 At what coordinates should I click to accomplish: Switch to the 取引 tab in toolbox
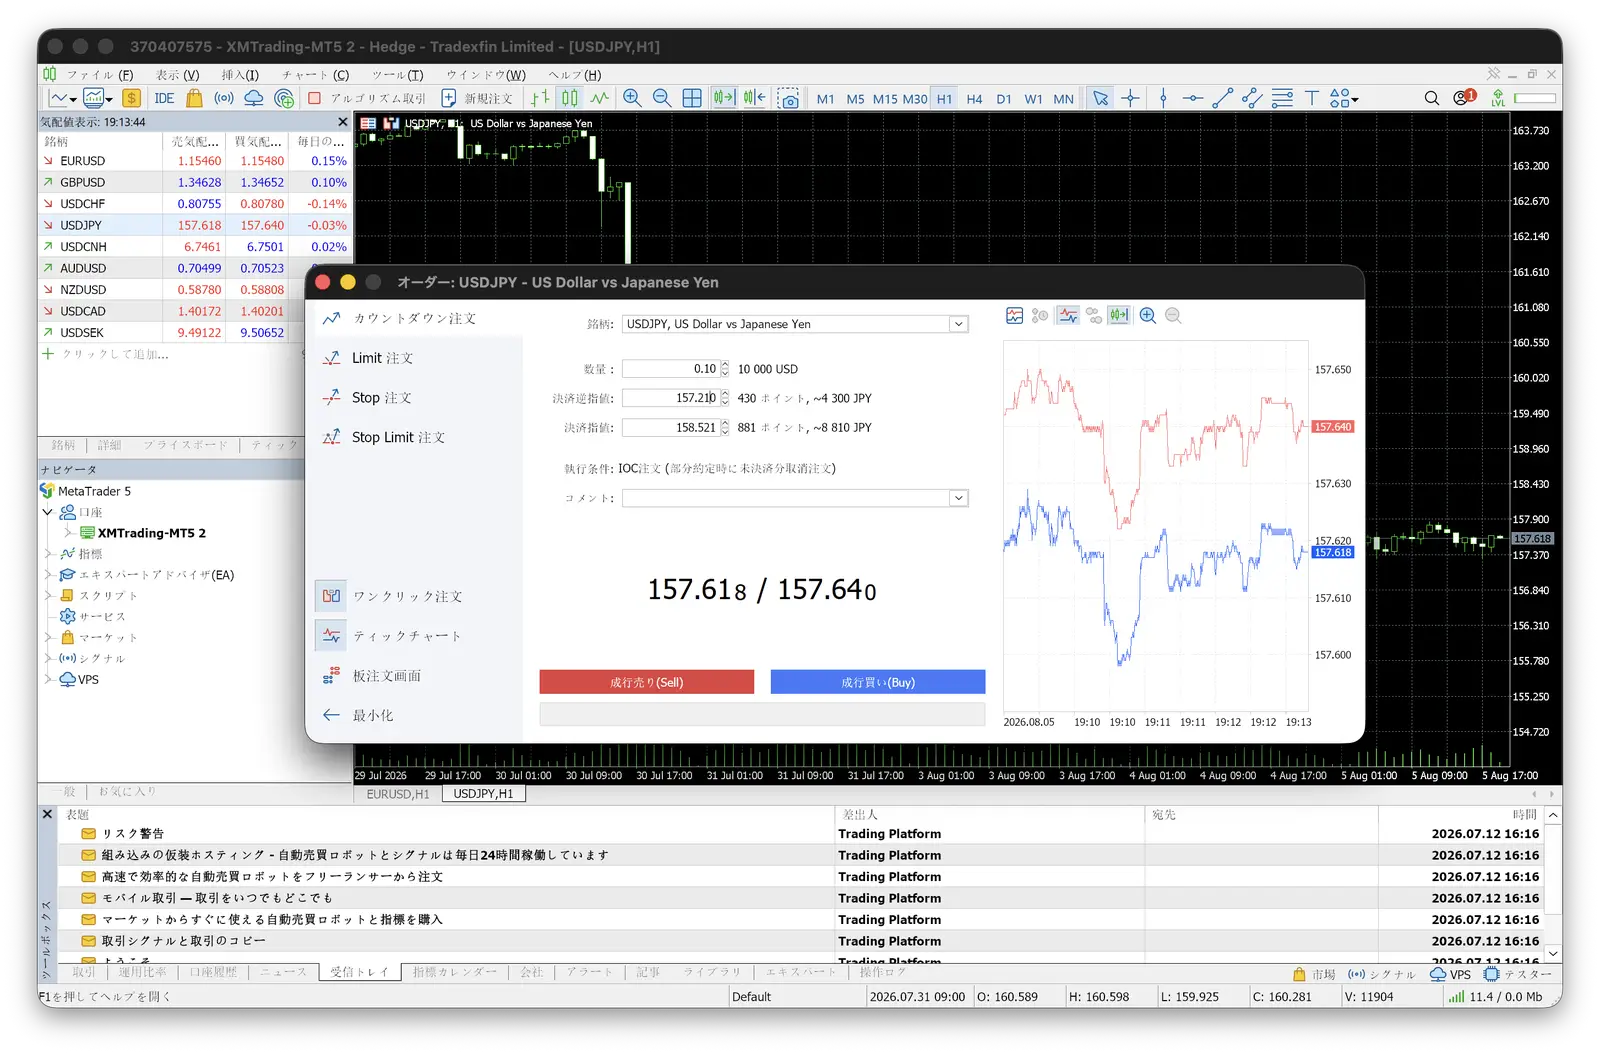tap(84, 972)
